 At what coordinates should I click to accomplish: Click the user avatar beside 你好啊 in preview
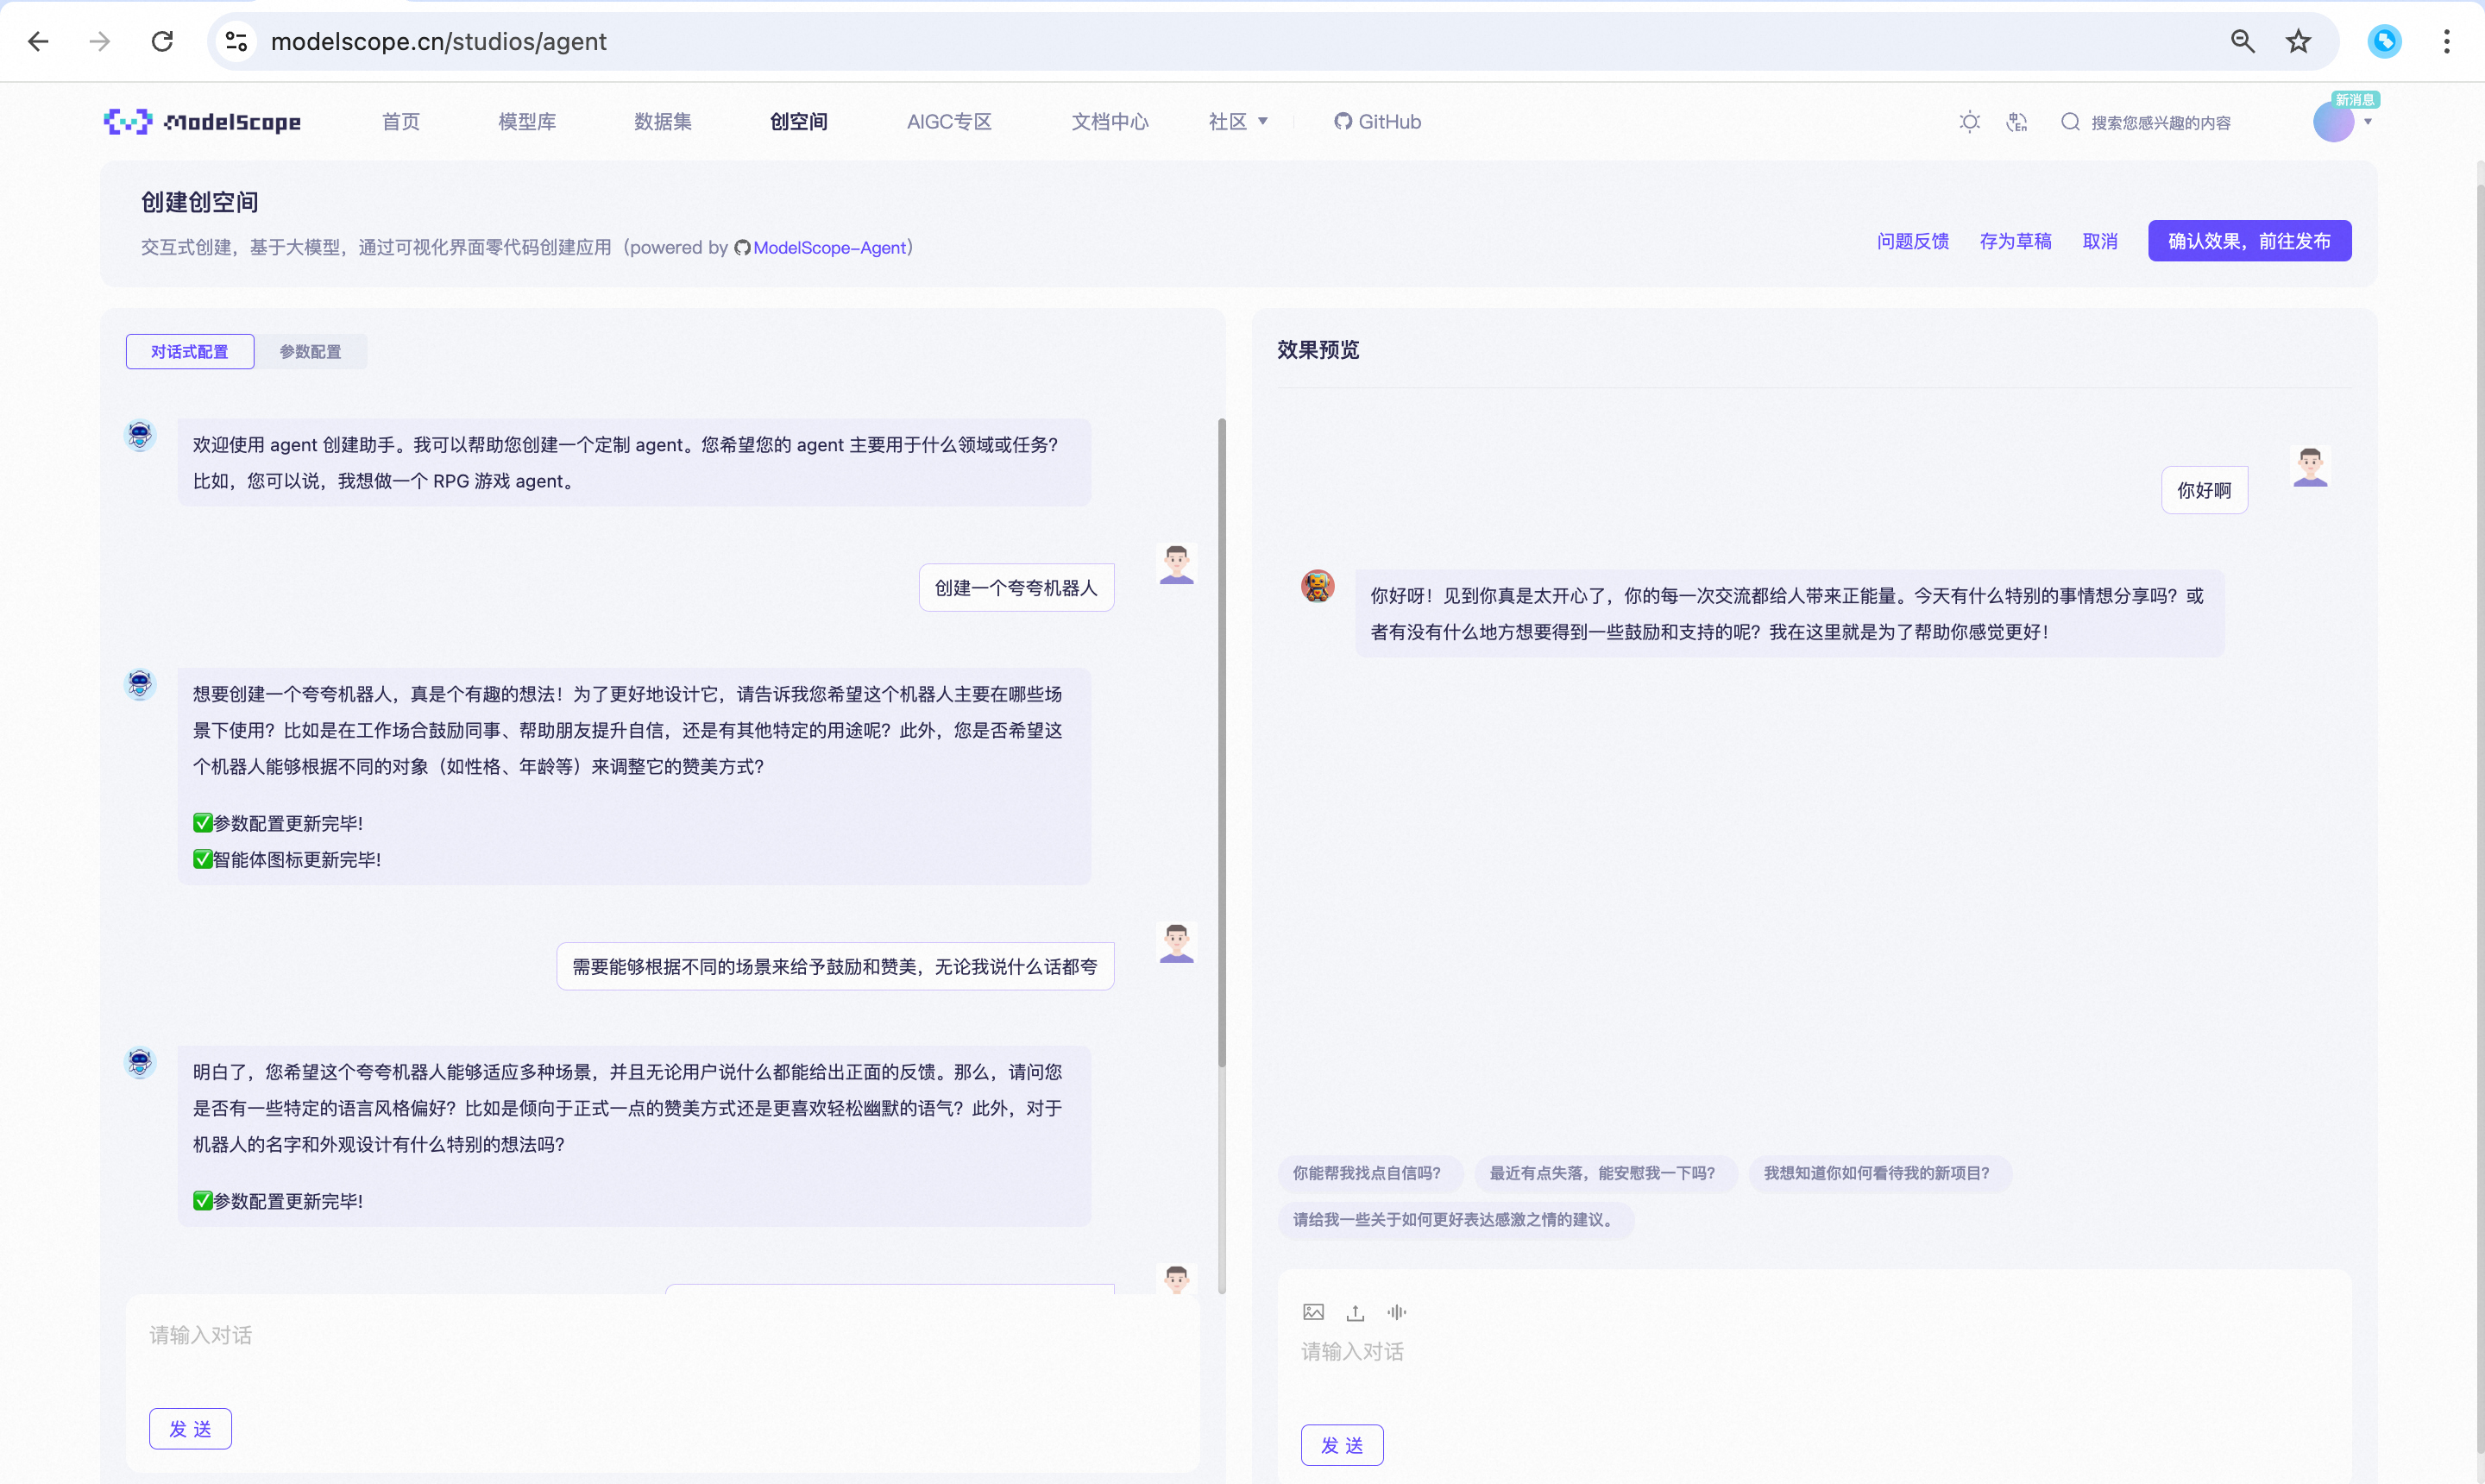[x=2310, y=466]
